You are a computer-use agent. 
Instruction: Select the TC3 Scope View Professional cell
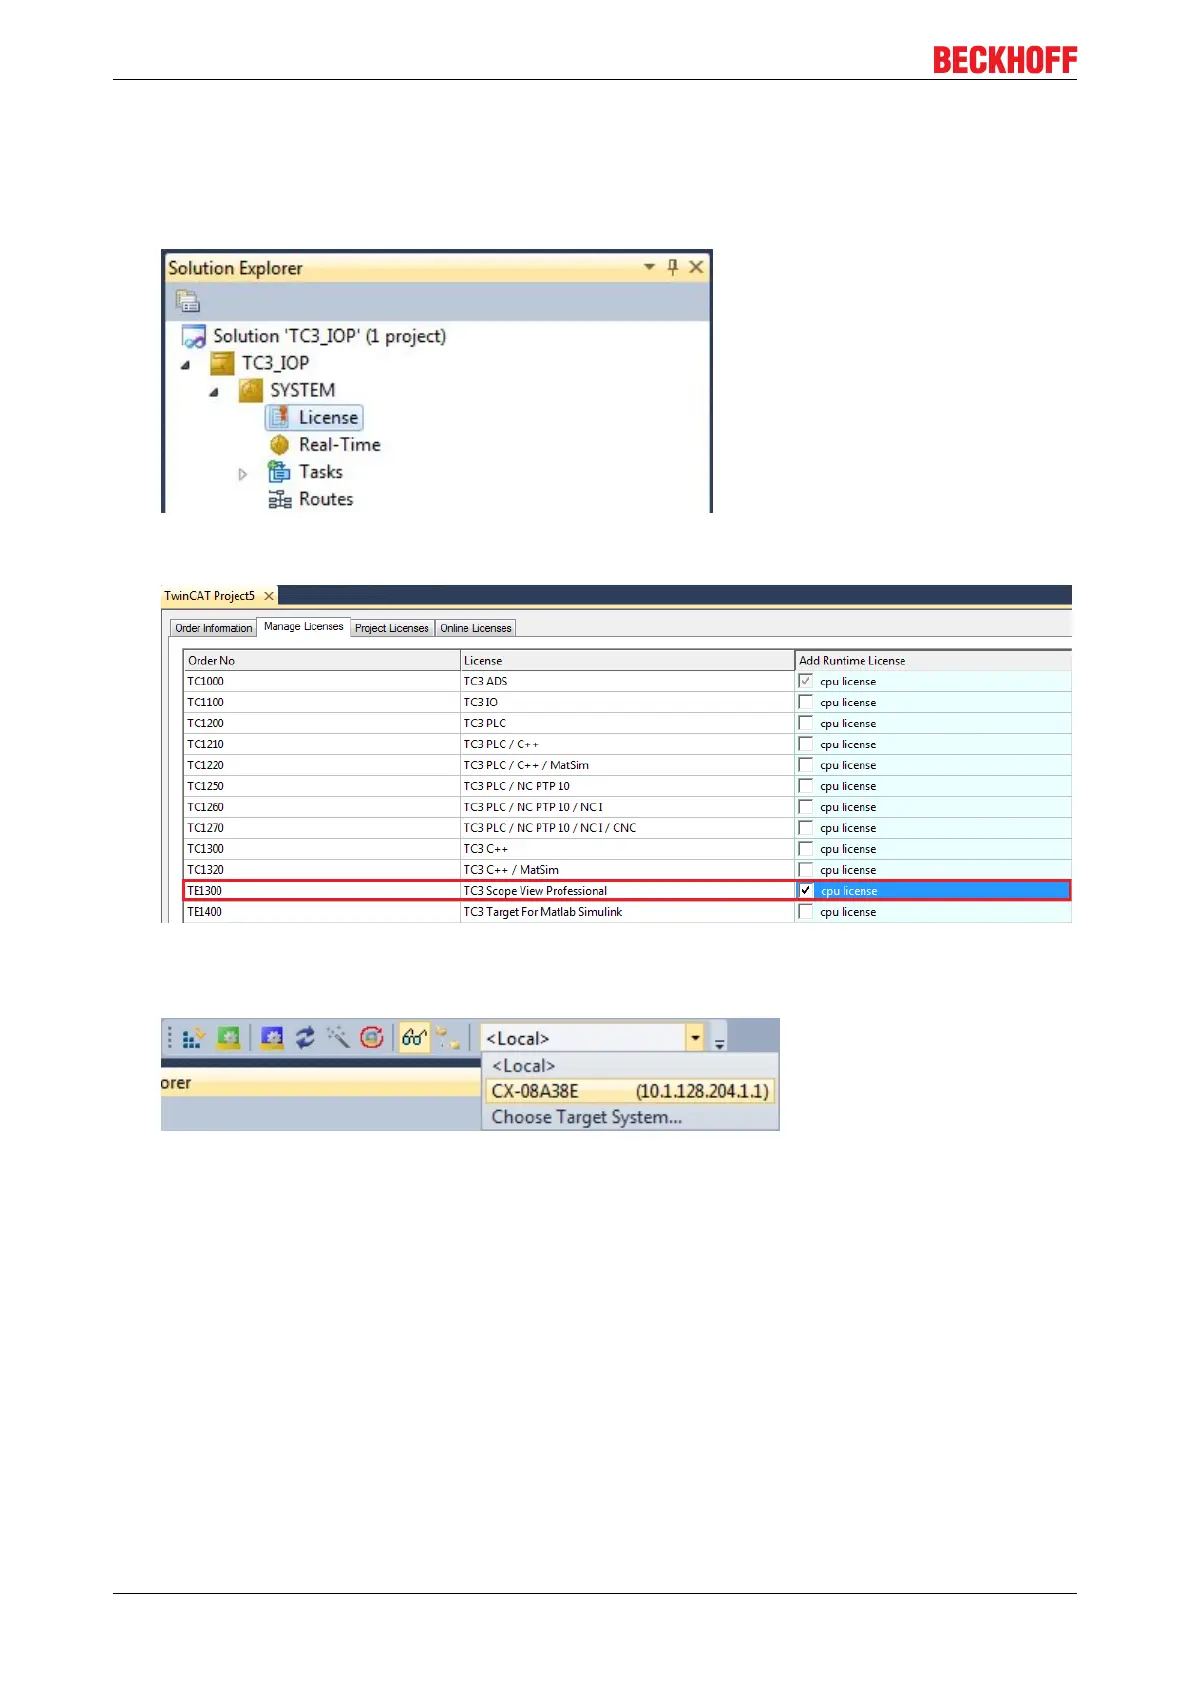[x=627, y=891]
